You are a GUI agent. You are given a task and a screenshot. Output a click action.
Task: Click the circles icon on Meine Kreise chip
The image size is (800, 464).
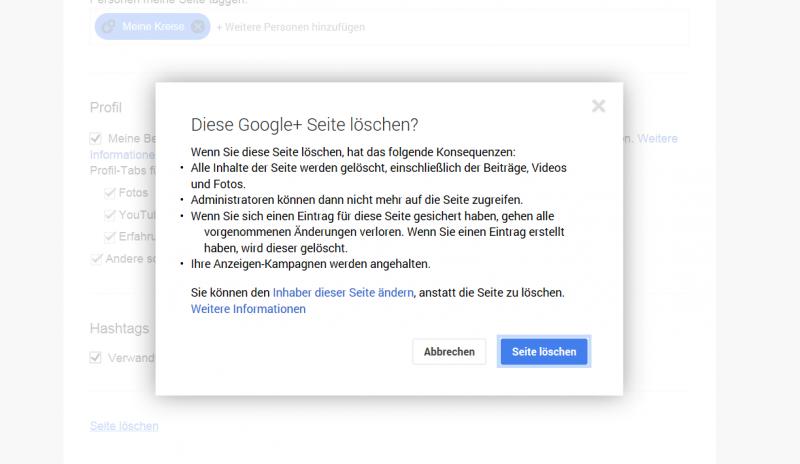pyautogui.click(x=108, y=27)
